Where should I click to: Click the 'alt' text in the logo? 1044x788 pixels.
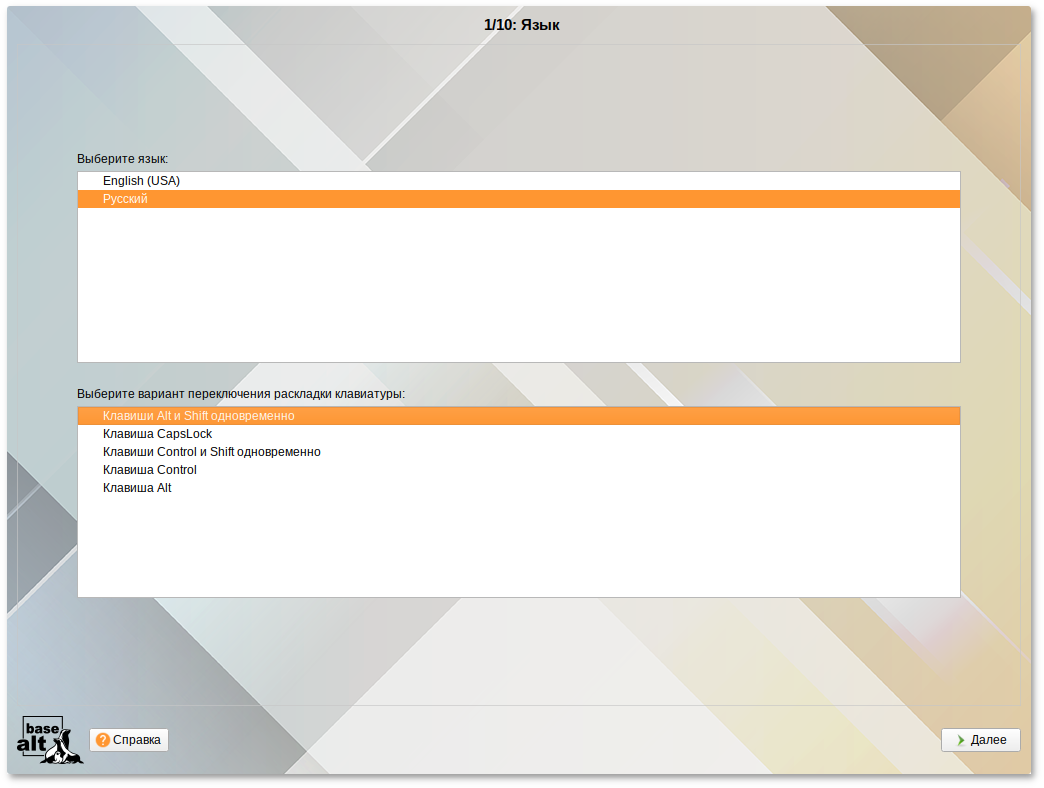click(x=33, y=746)
